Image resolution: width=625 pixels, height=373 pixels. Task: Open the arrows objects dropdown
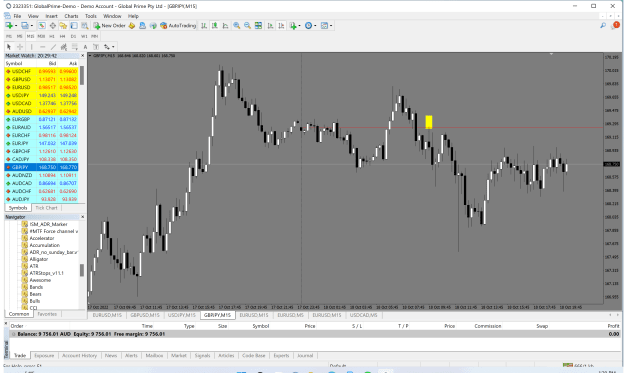click(x=108, y=47)
